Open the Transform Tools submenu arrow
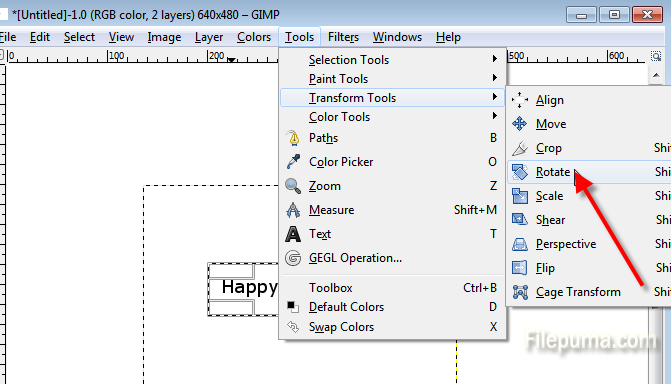 click(x=495, y=97)
